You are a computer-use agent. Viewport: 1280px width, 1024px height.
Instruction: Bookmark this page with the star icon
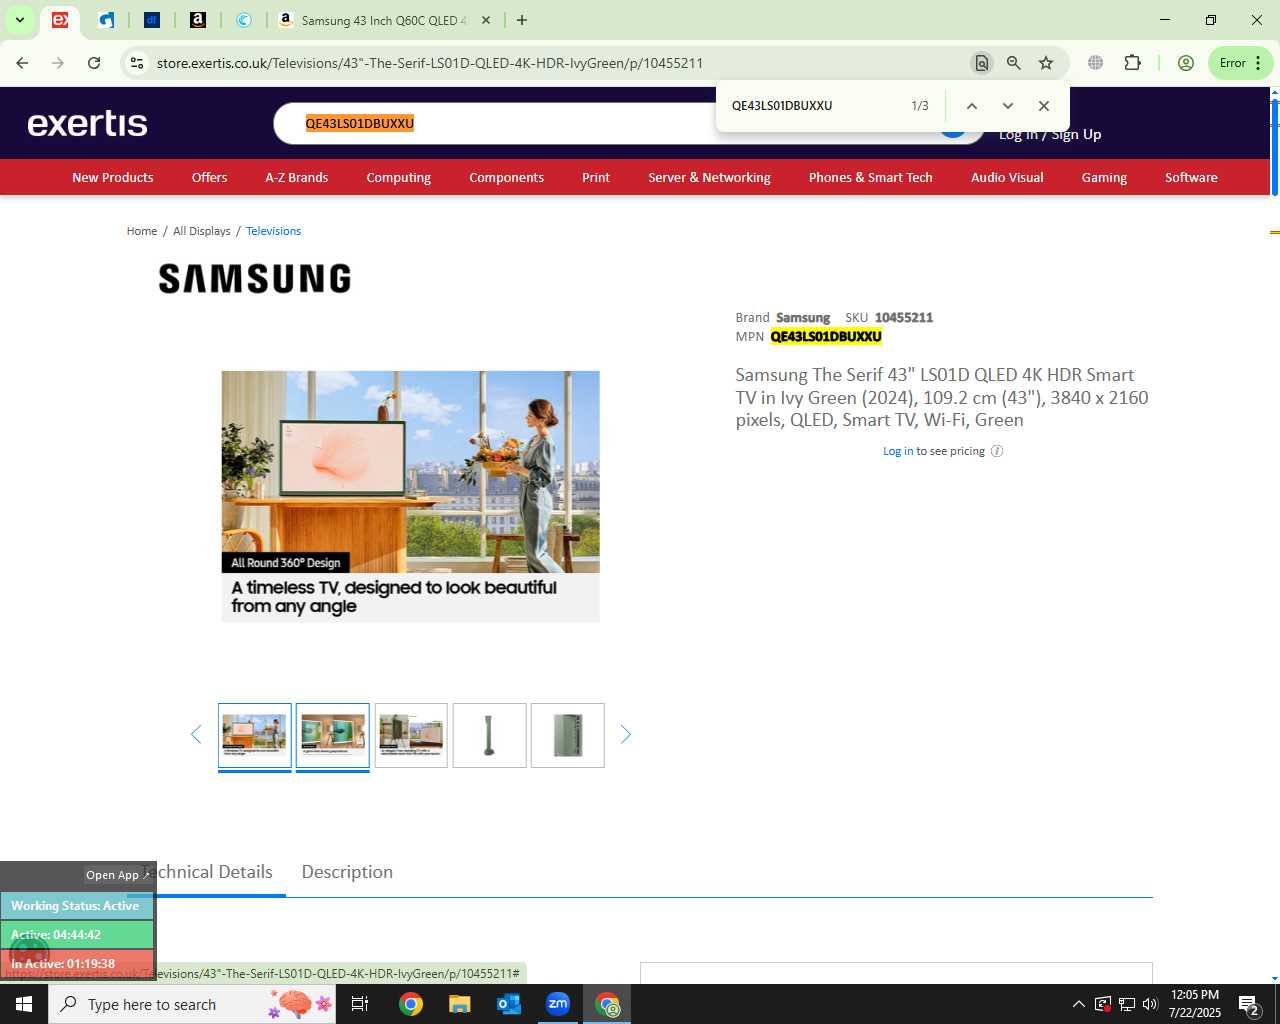pos(1046,63)
